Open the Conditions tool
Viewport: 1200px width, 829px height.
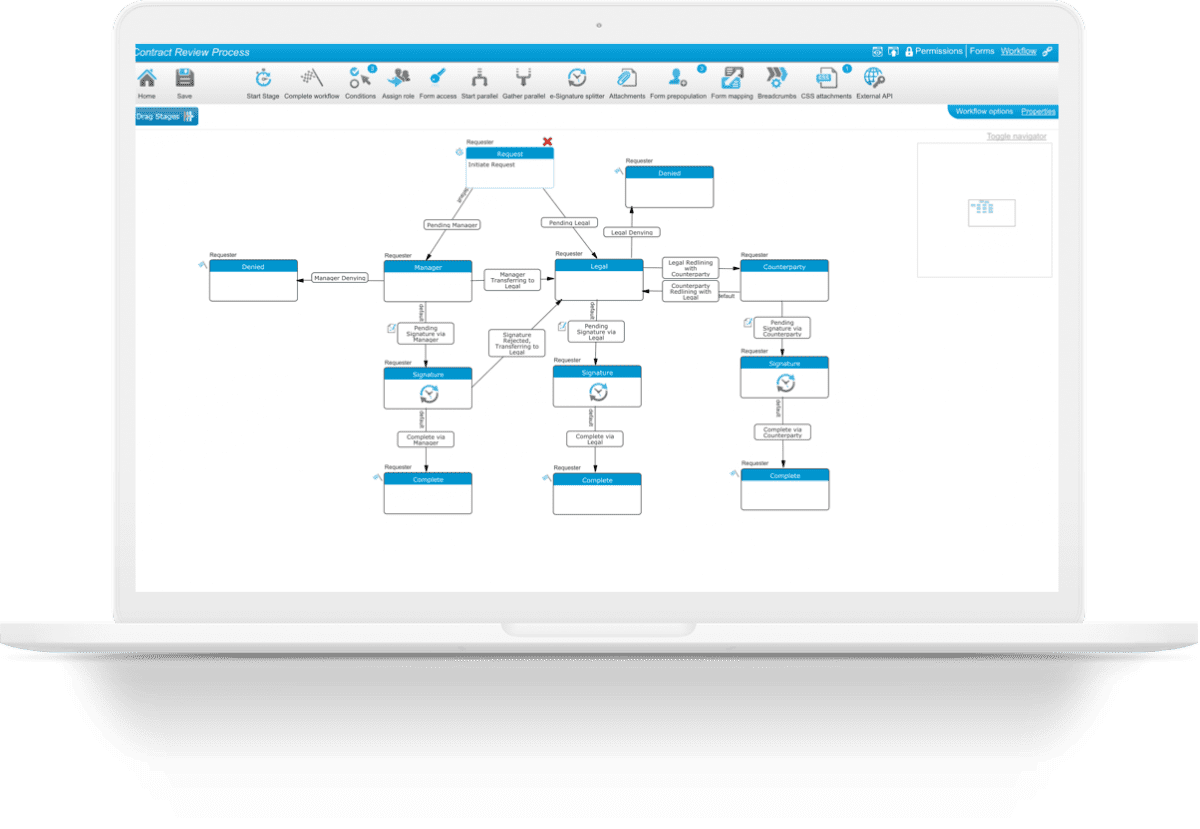tap(359, 80)
